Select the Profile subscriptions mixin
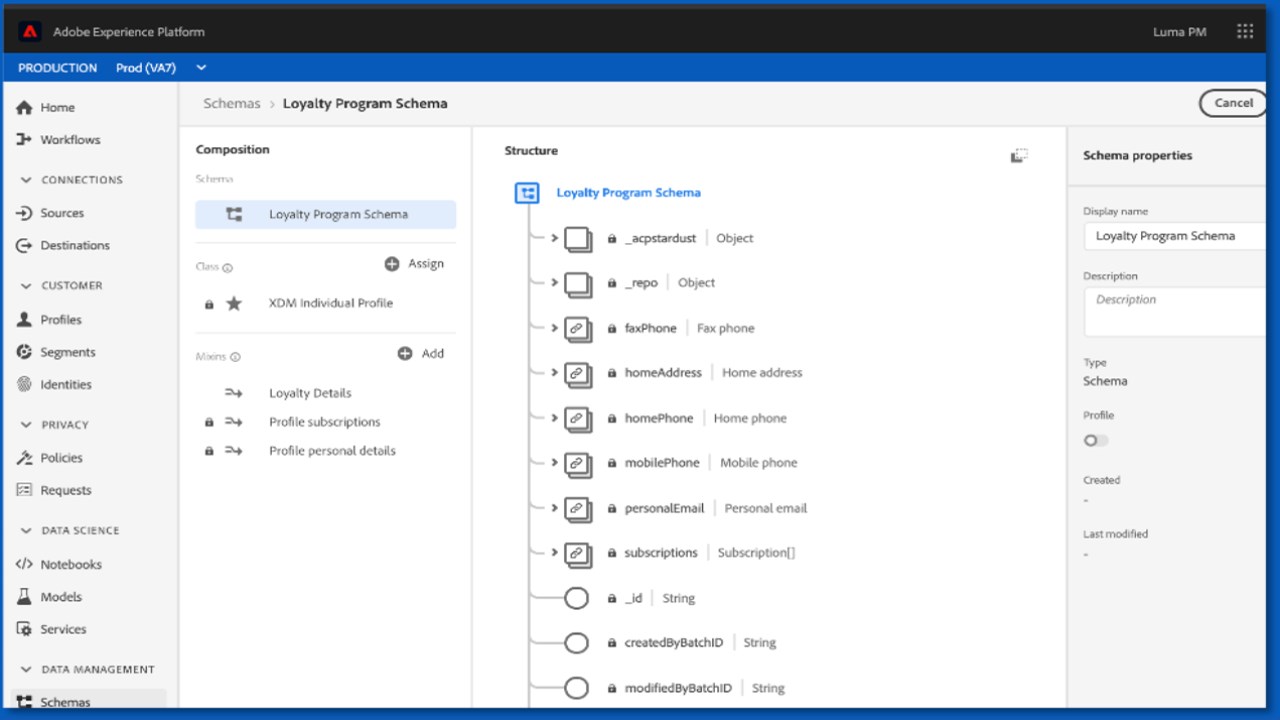Viewport: 1280px width, 720px height. pyautogui.click(x=325, y=422)
